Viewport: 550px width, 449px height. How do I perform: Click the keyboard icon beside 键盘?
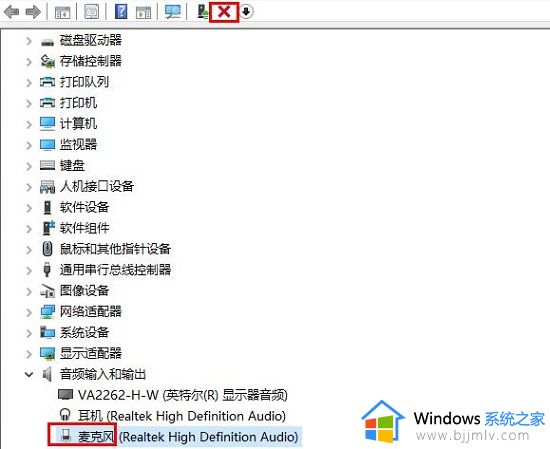pos(47,165)
